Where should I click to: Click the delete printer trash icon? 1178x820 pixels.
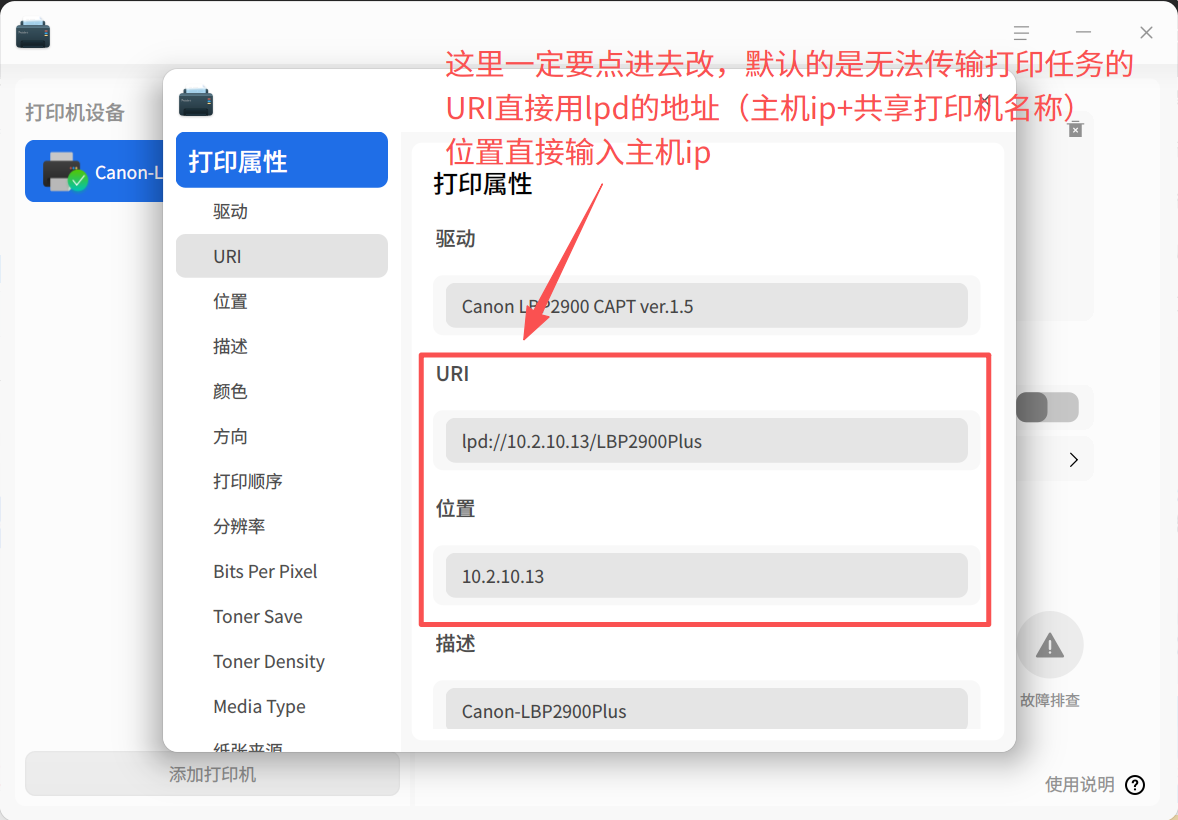pos(1075,129)
